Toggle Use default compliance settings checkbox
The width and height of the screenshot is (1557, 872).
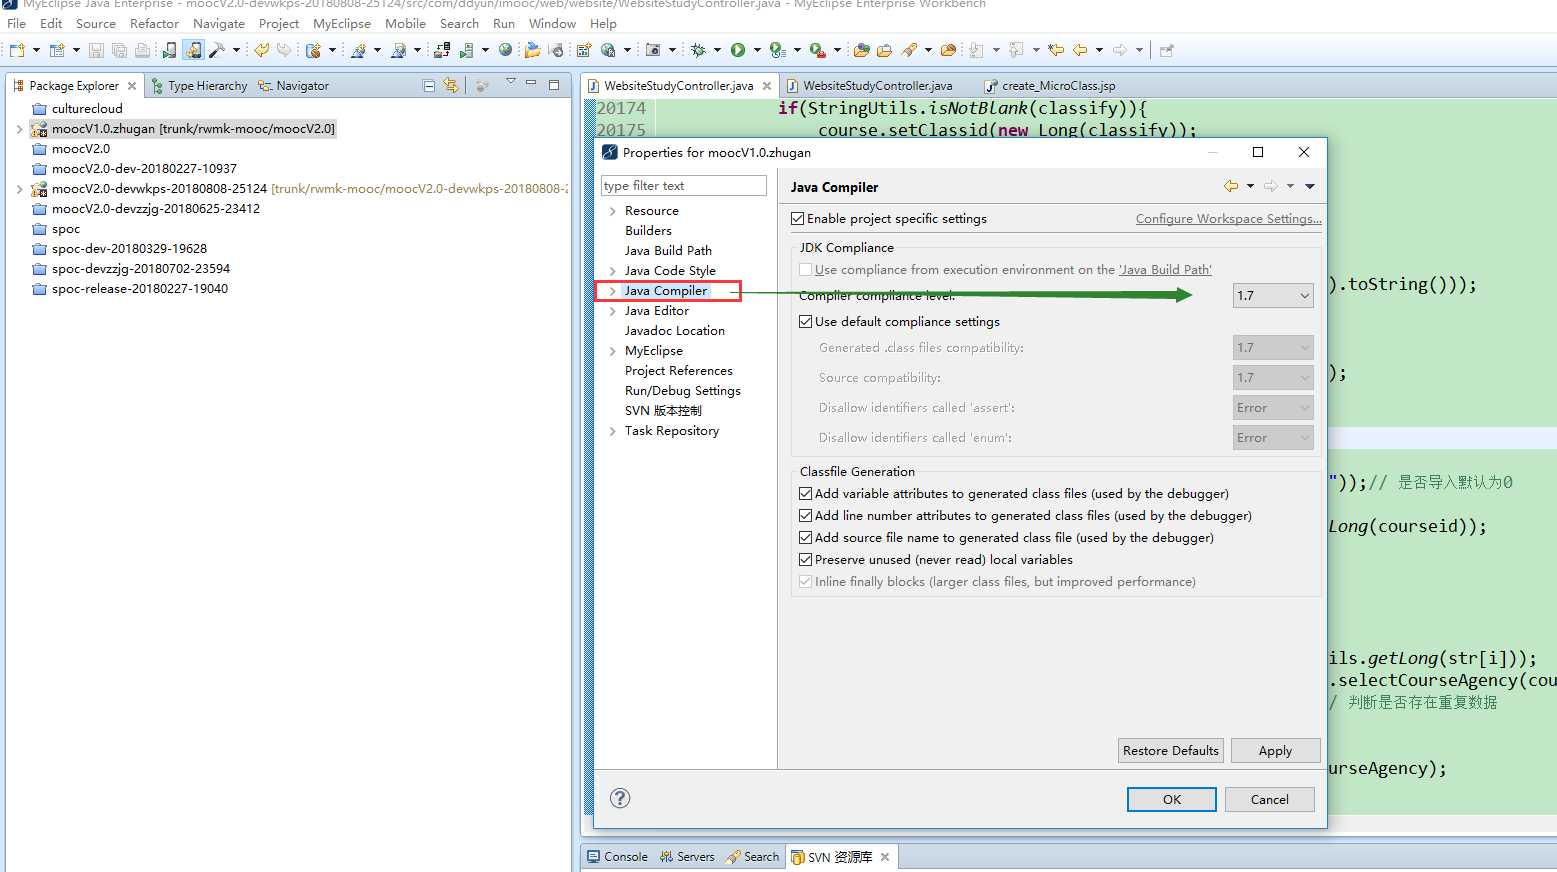[805, 321]
